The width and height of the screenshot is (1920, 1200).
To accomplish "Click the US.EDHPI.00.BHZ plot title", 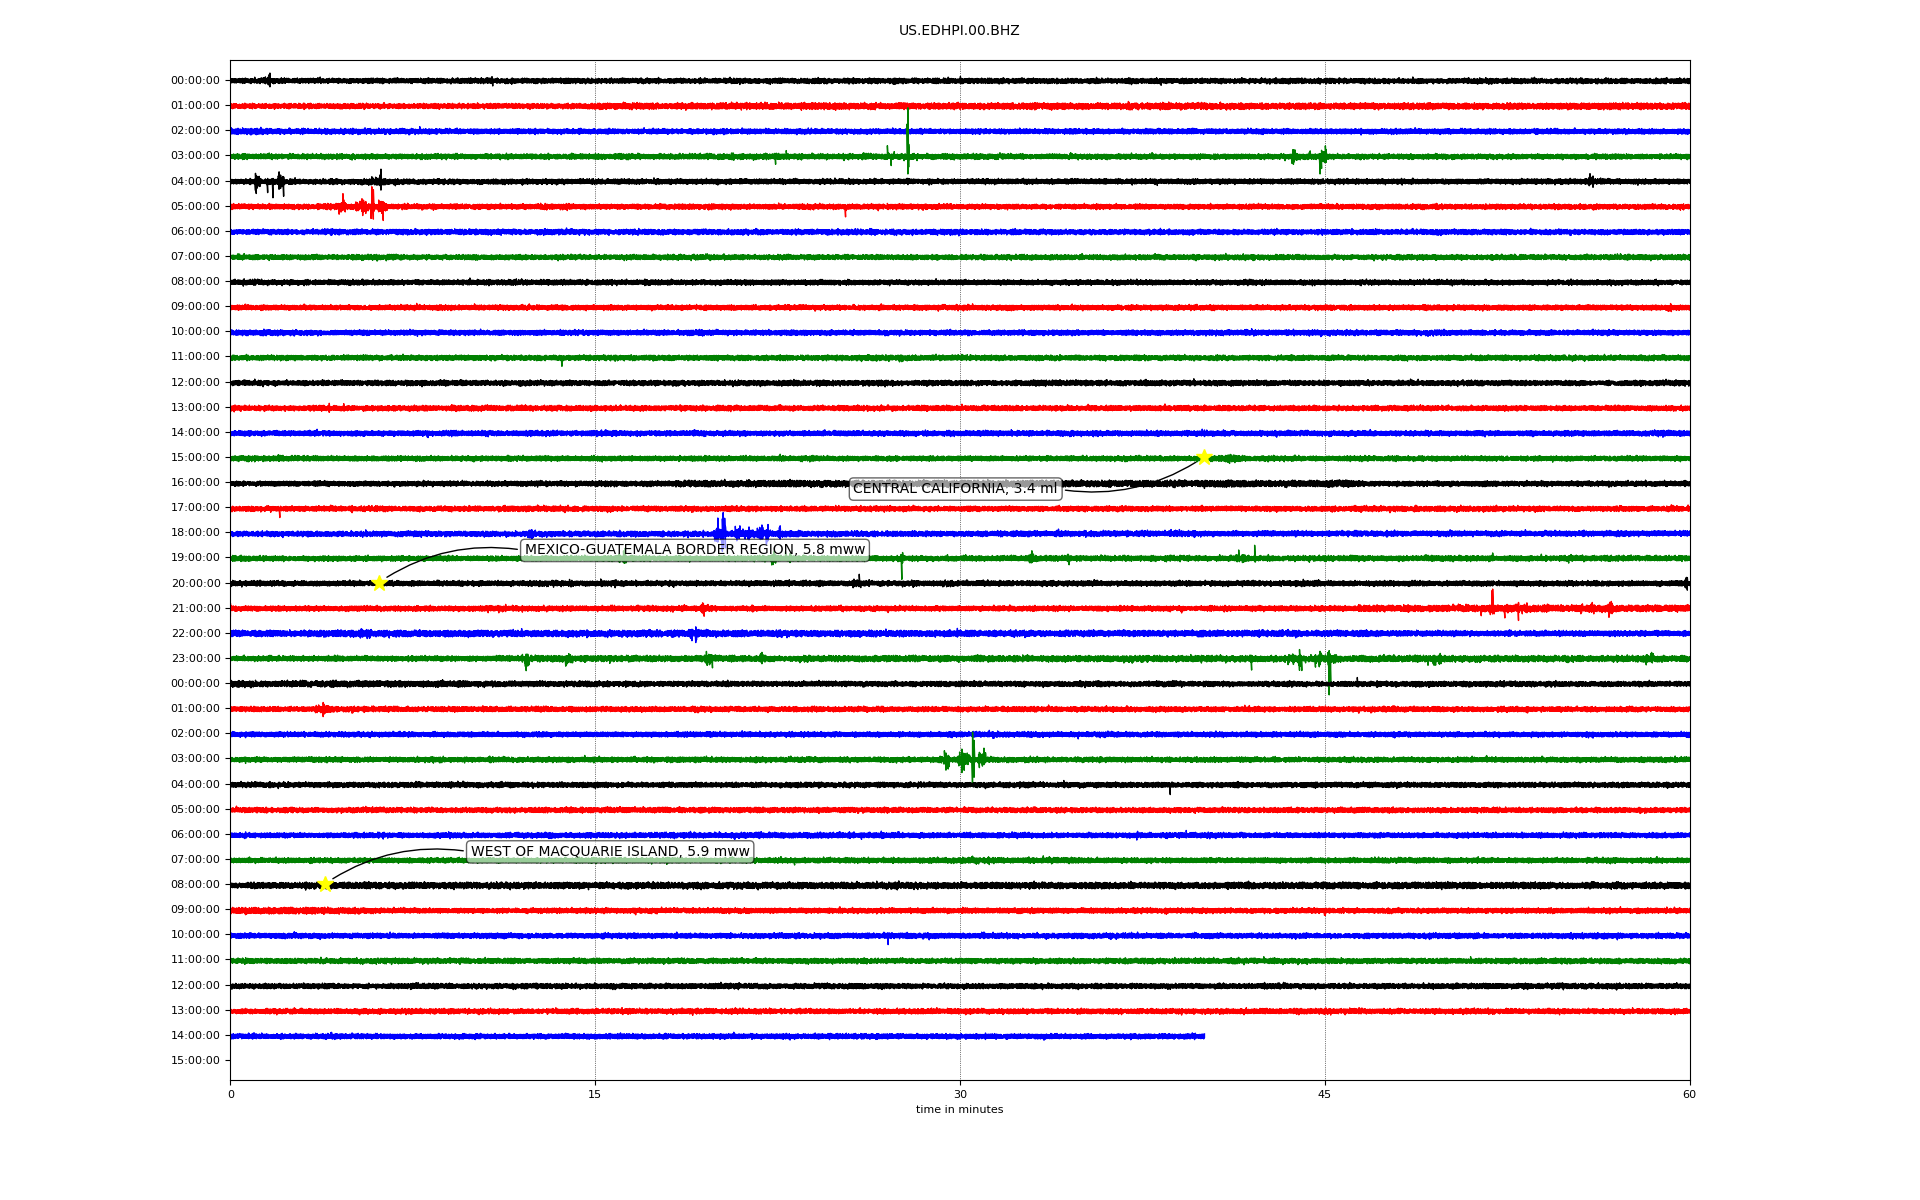I will (958, 31).
